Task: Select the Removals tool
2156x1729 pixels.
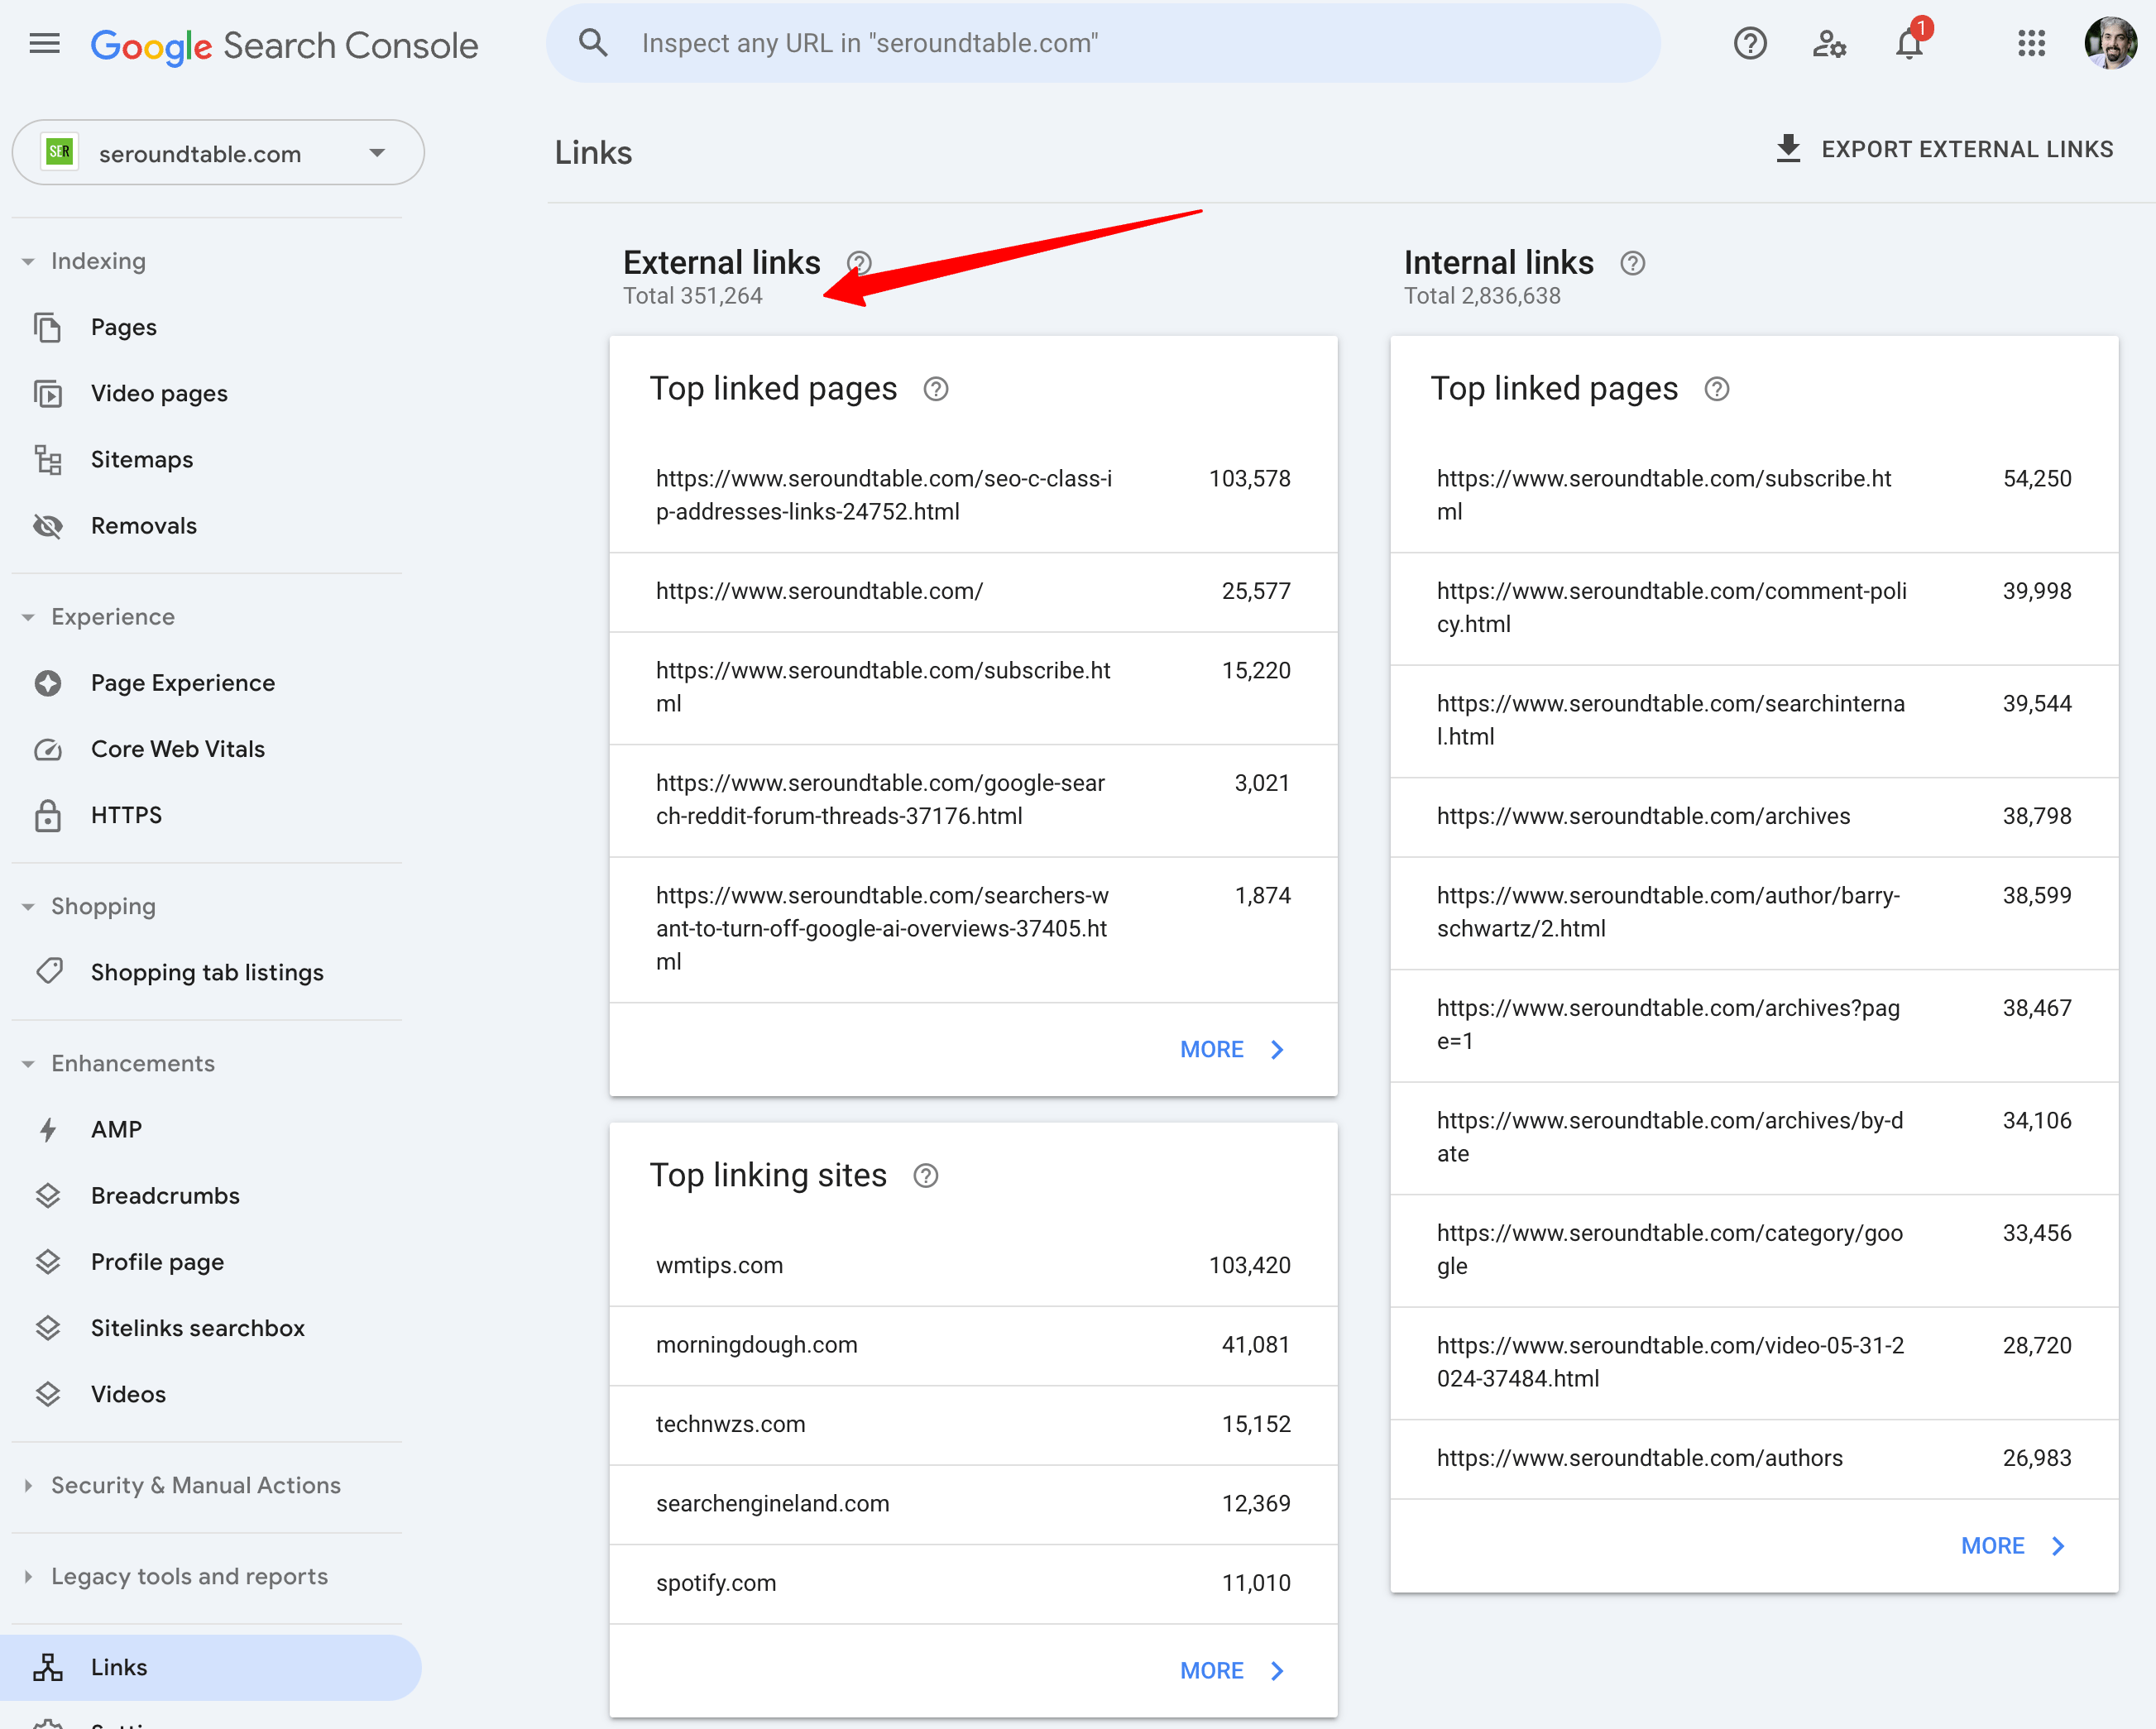Action: [144, 525]
